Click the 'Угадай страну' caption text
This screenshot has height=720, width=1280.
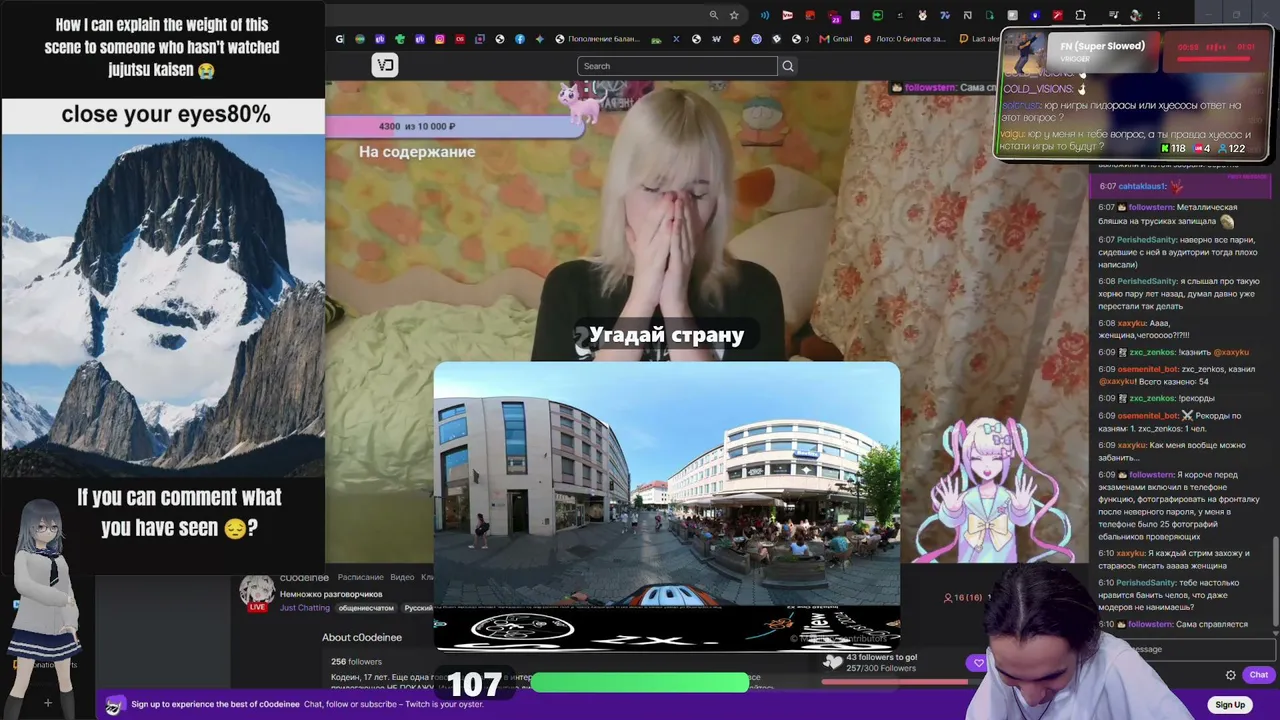pyautogui.click(x=667, y=335)
